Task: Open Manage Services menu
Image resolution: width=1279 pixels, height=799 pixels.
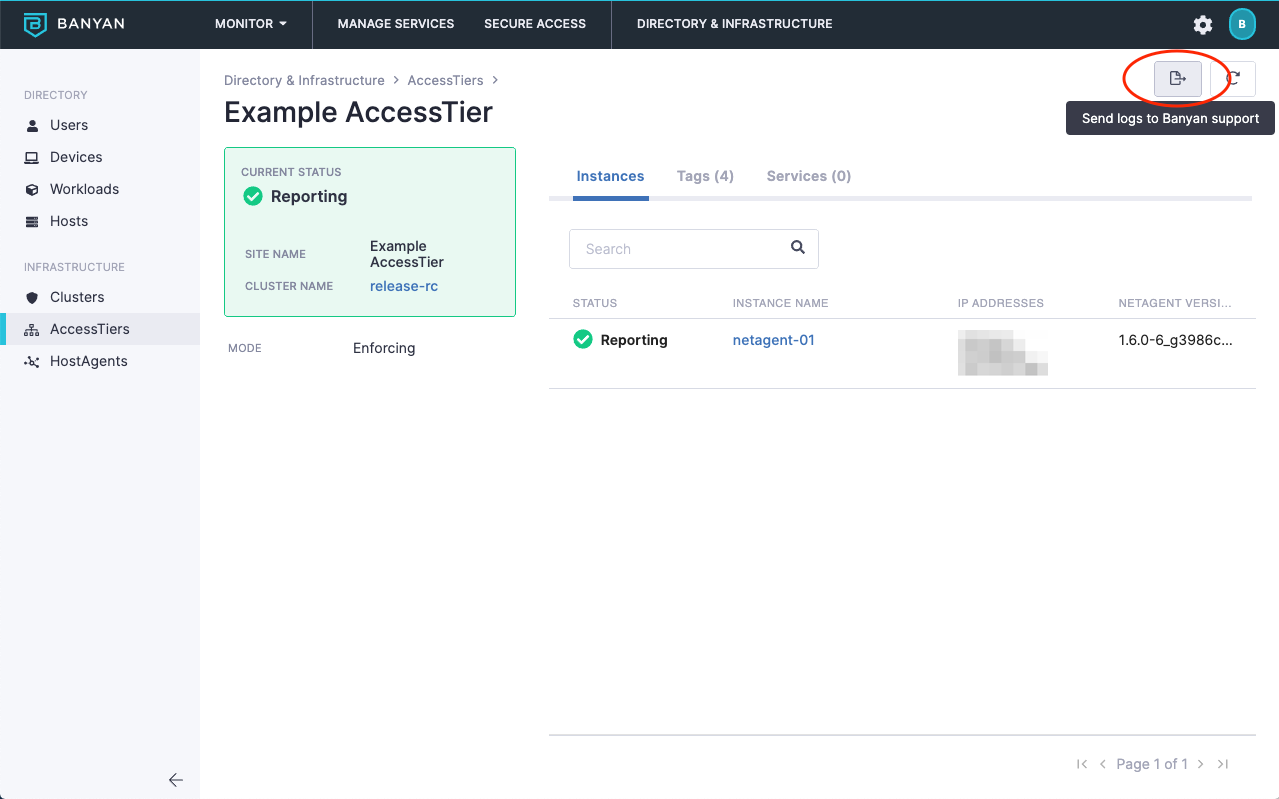Action: click(396, 24)
